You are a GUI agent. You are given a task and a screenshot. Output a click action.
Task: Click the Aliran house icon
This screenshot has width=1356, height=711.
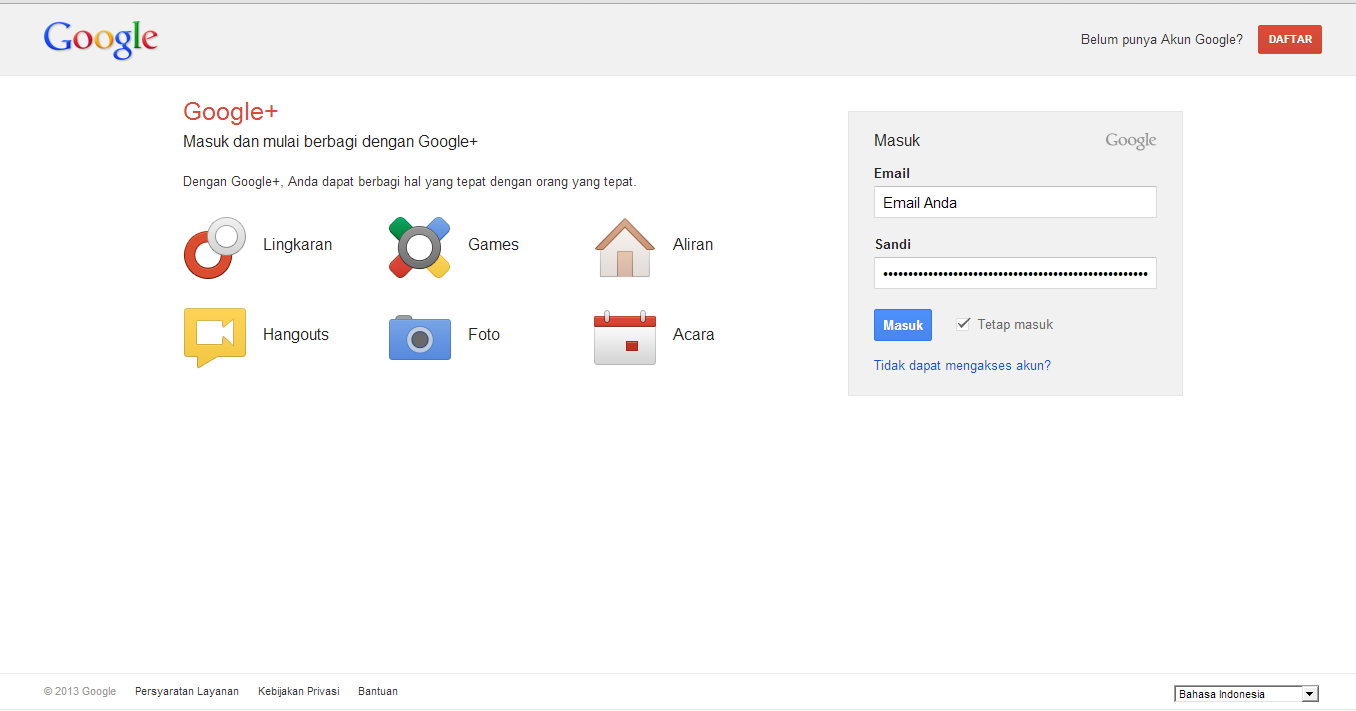pyautogui.click(x=625, y=247)
